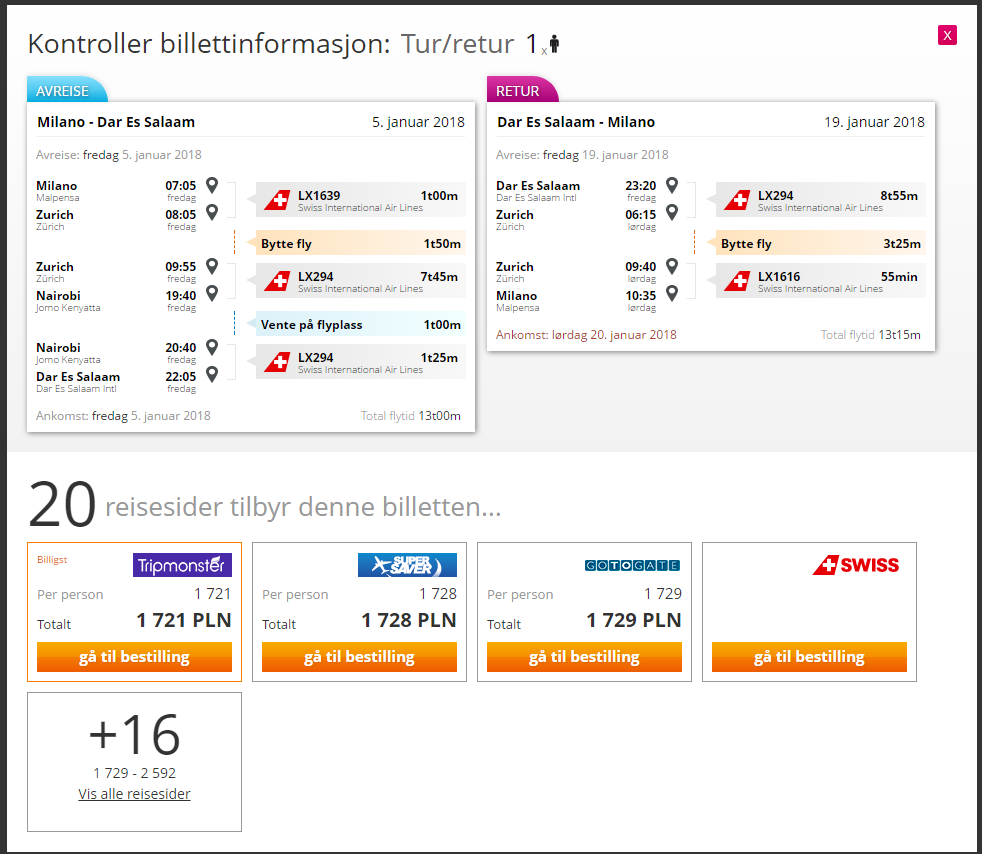Image resolution: width=982 pixels, height=854 pixels.
Task: Click flight number LX1616 text
Action: (x=778, y=276)
